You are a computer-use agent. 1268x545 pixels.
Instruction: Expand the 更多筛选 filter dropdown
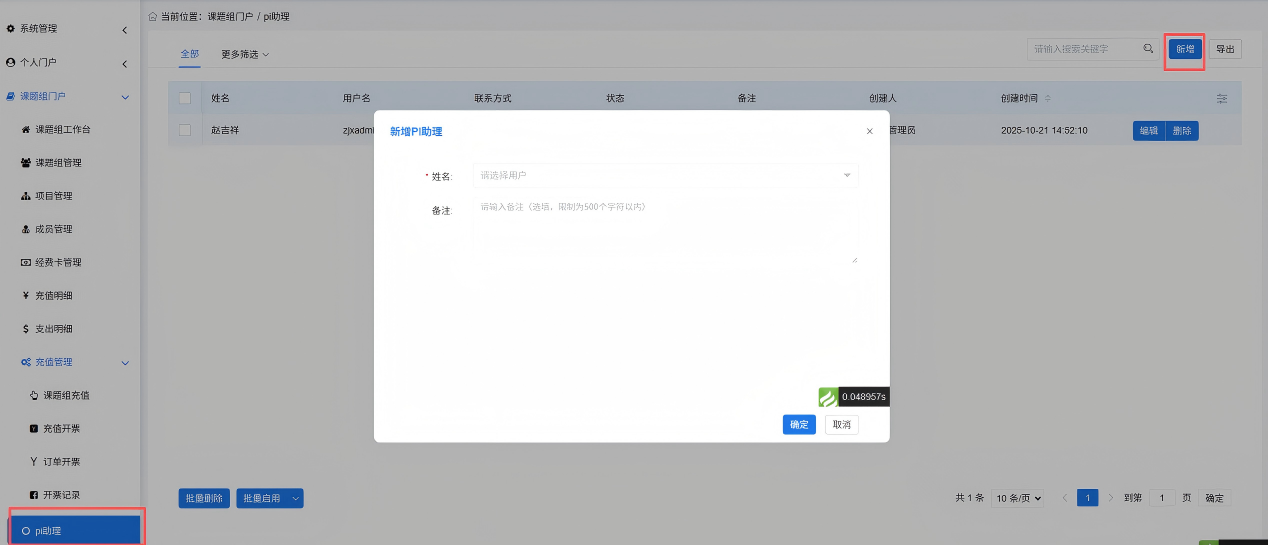tap(245, 54)
